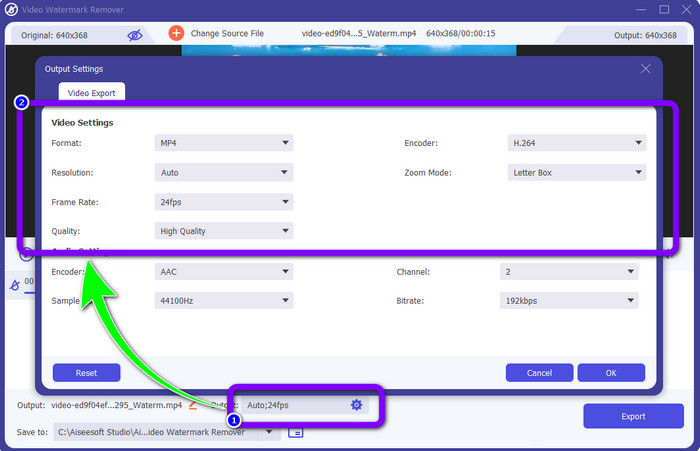
Task: Click the Video Watermark Remover app logo
Action: [x=11, y=9]
